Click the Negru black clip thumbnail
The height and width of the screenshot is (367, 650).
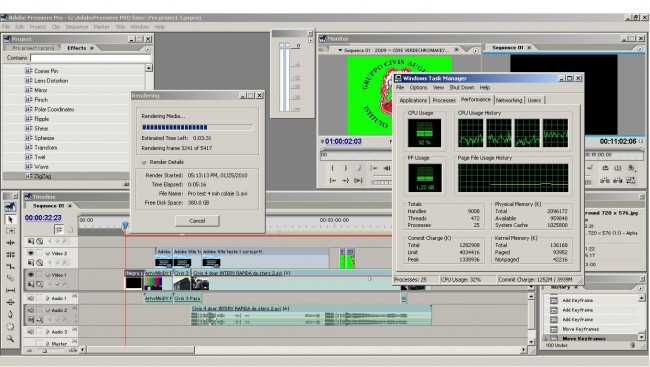coord(133,283)
